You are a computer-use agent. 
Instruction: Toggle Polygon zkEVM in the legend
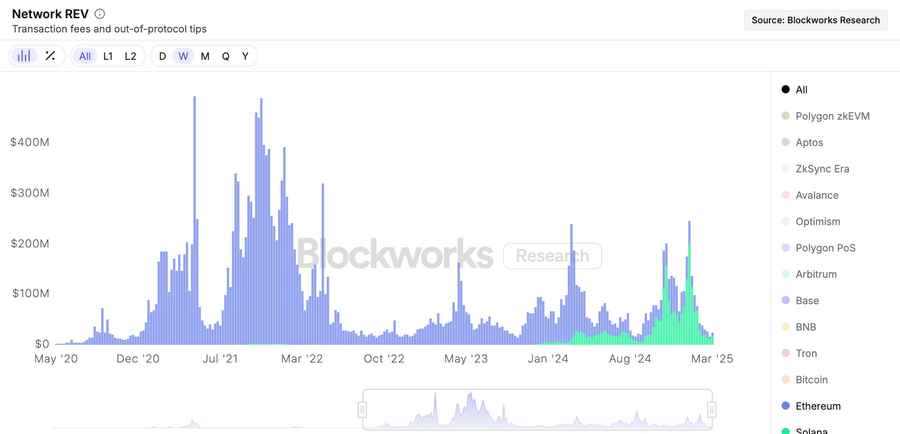pyautogui.click(x=825, y=116)
